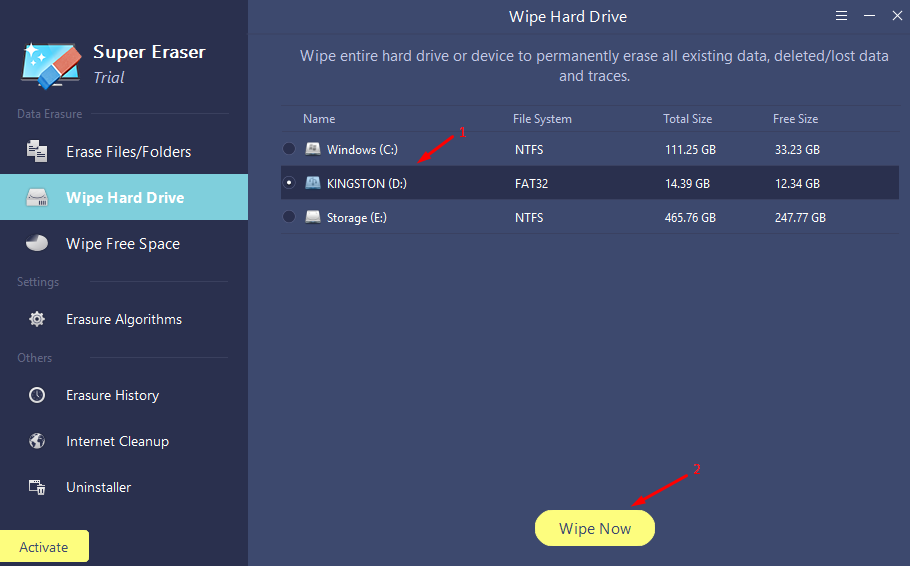Click the Activate button
910x566 pixels.
tap(44, 547)
